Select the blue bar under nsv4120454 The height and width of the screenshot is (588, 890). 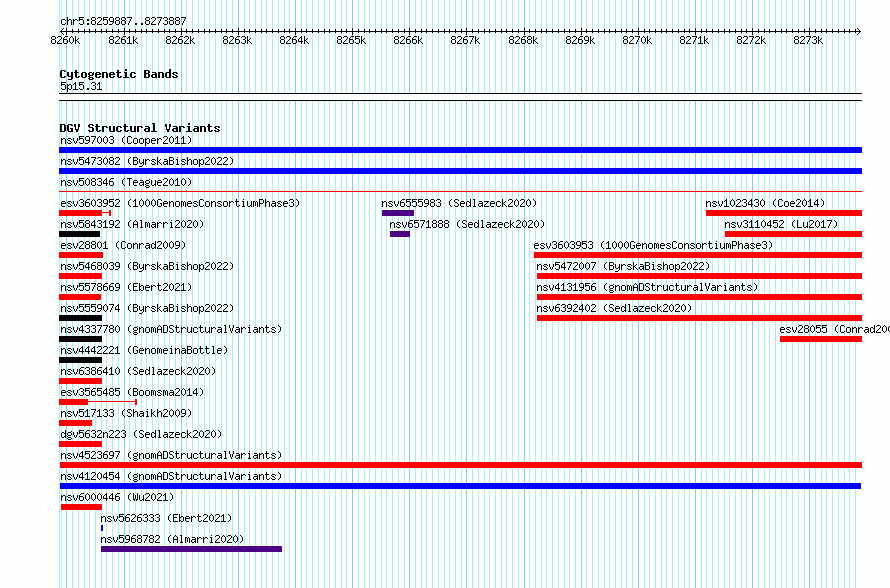pos(460,486)
